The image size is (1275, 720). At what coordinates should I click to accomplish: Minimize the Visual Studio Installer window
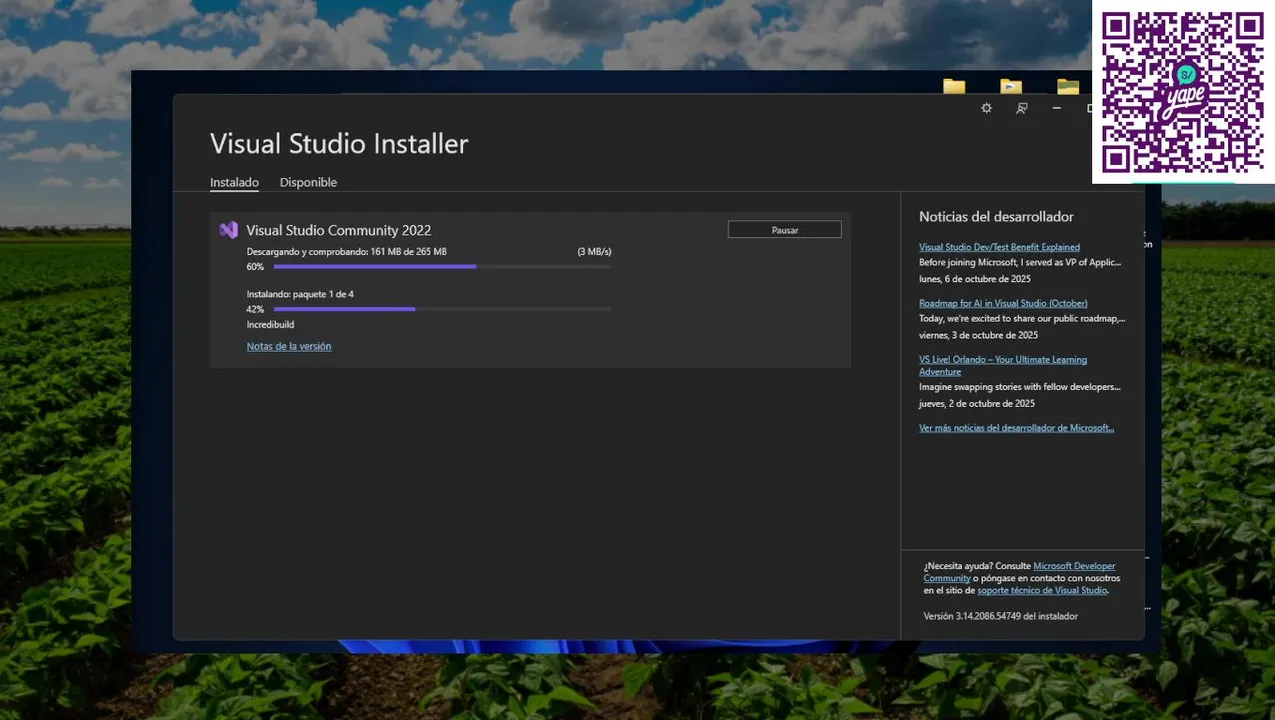(x=1056, y=108)
